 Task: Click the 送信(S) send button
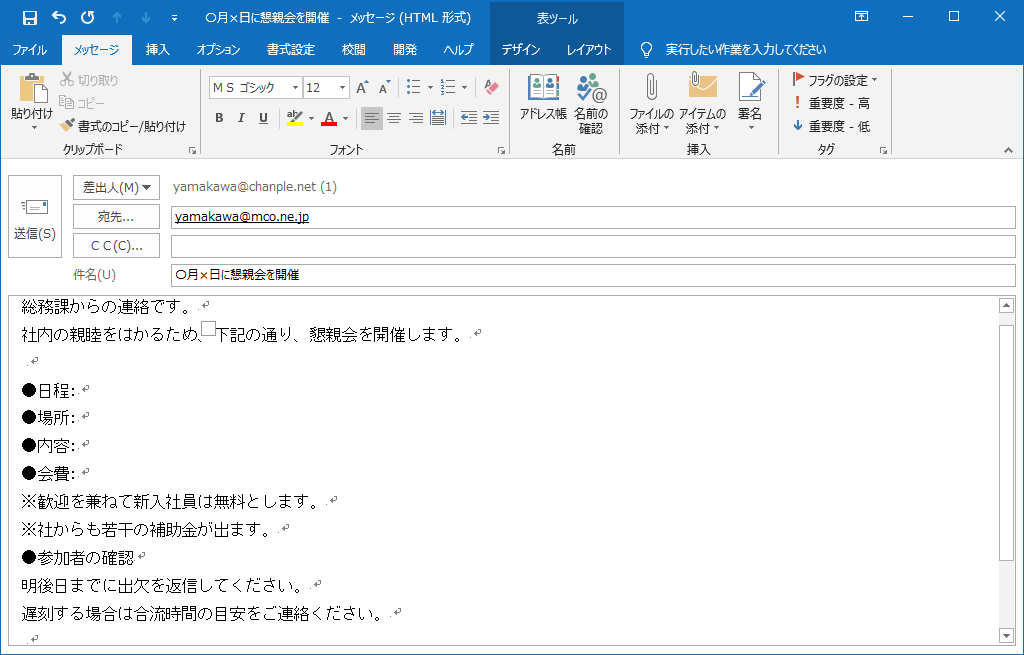35,217
